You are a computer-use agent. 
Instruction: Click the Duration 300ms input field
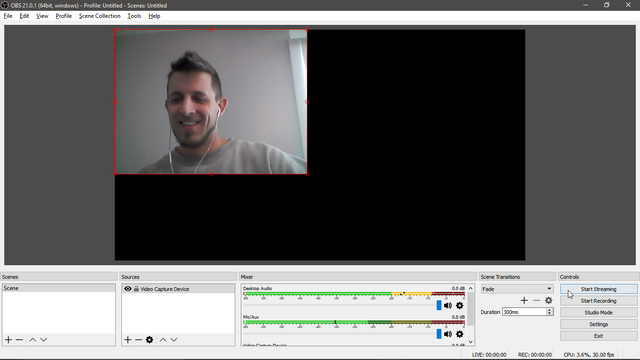click(x=524, y=312)
